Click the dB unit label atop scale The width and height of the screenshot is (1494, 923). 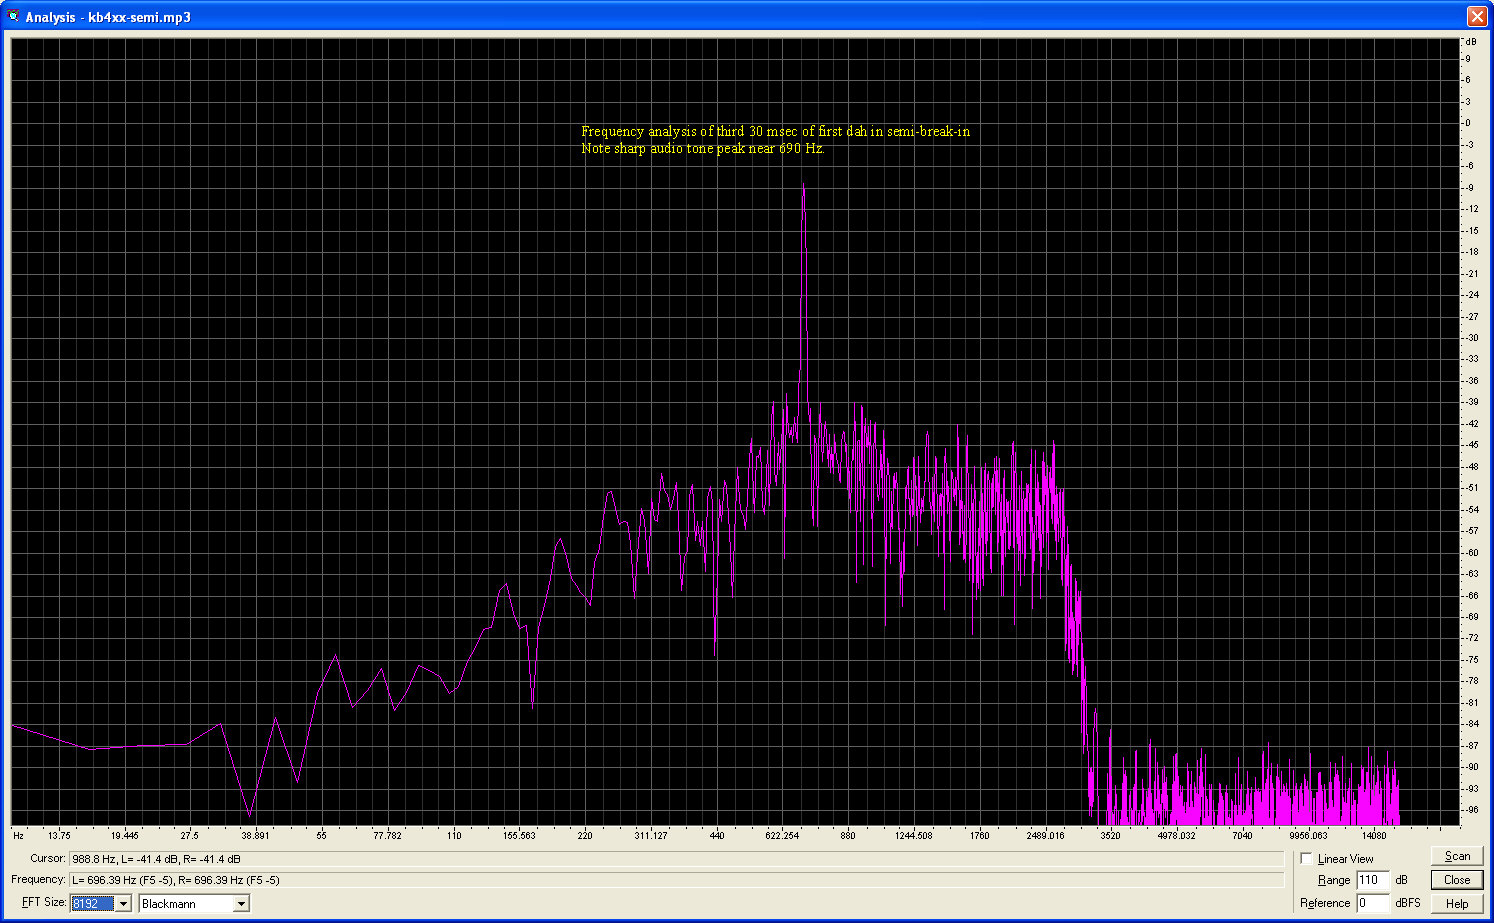coord(1471,41)
